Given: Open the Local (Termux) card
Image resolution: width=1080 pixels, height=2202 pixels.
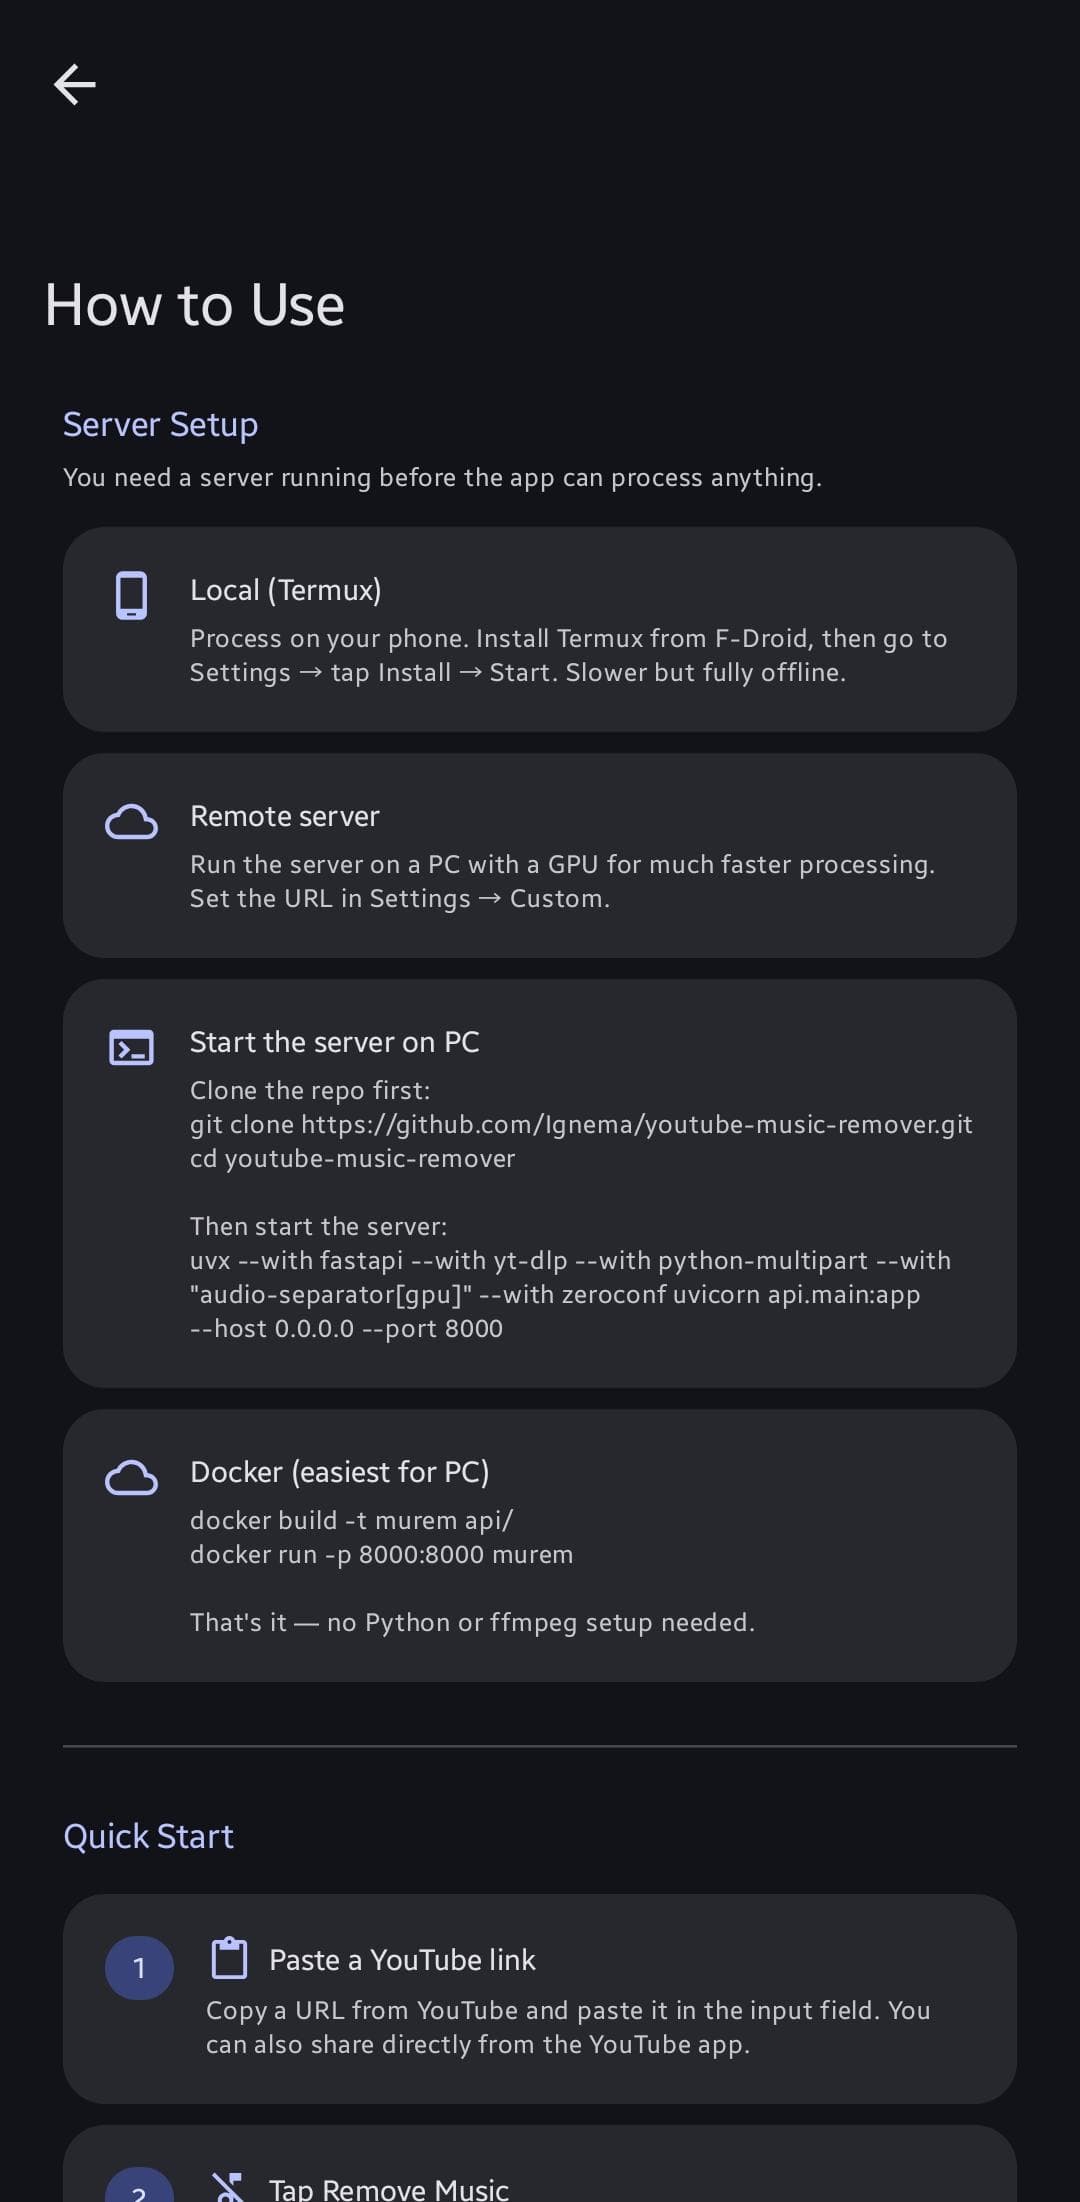Looking at the screenshot, I should tap(540, 629).
